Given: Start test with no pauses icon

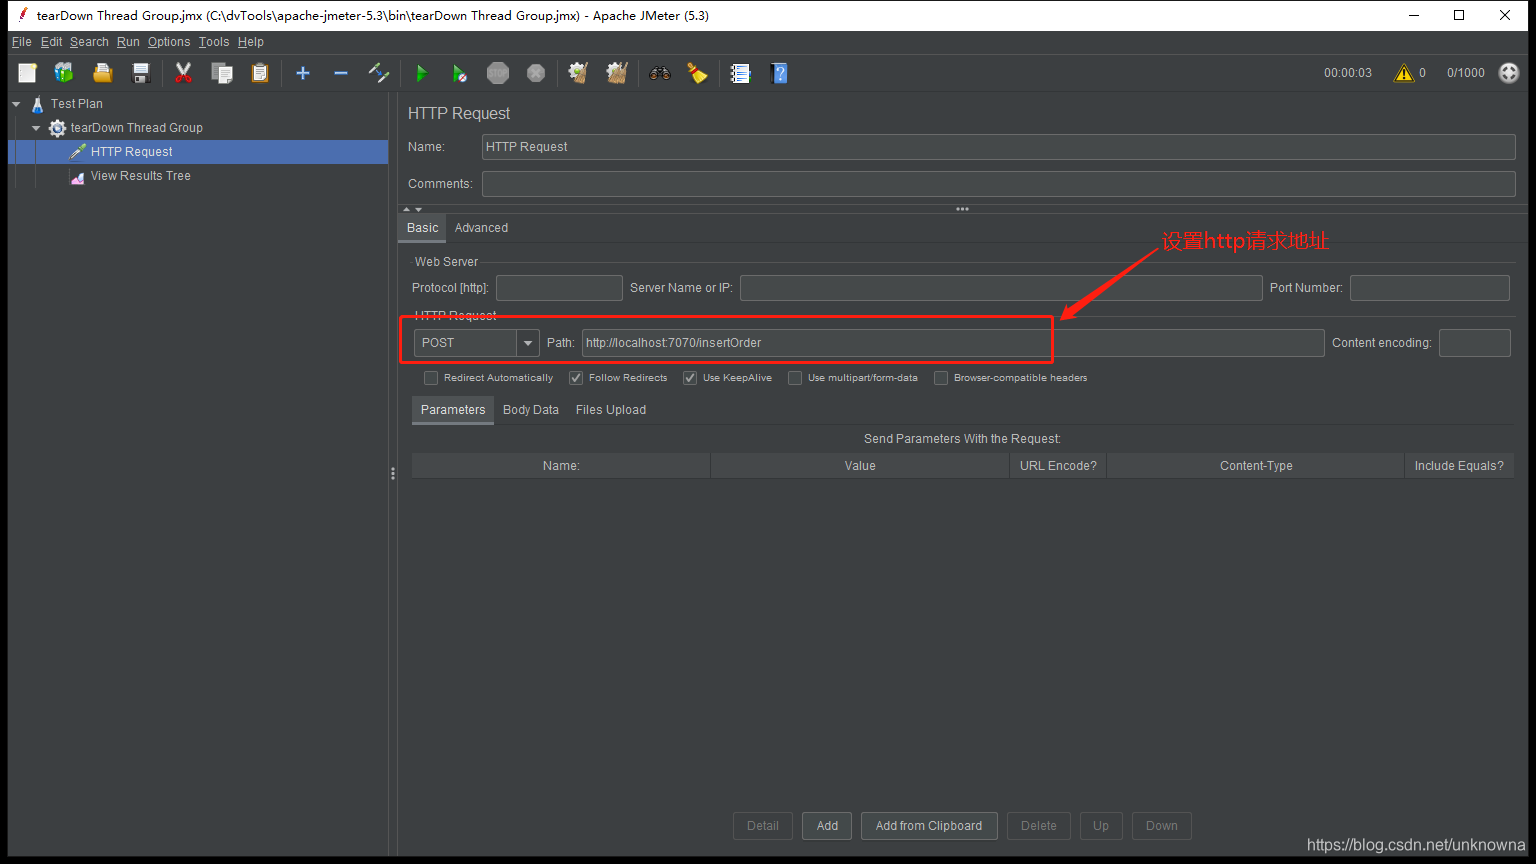Looking at the screenshot, I should point(459,73).
